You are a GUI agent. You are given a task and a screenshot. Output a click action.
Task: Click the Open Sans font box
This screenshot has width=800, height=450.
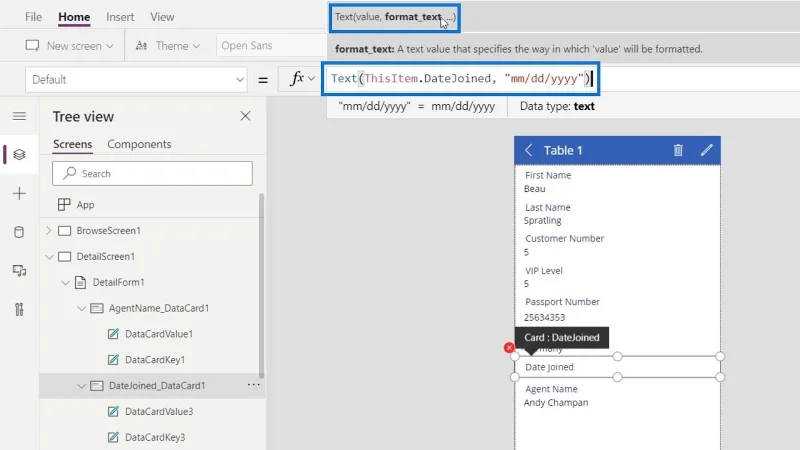tap(271, 45)
